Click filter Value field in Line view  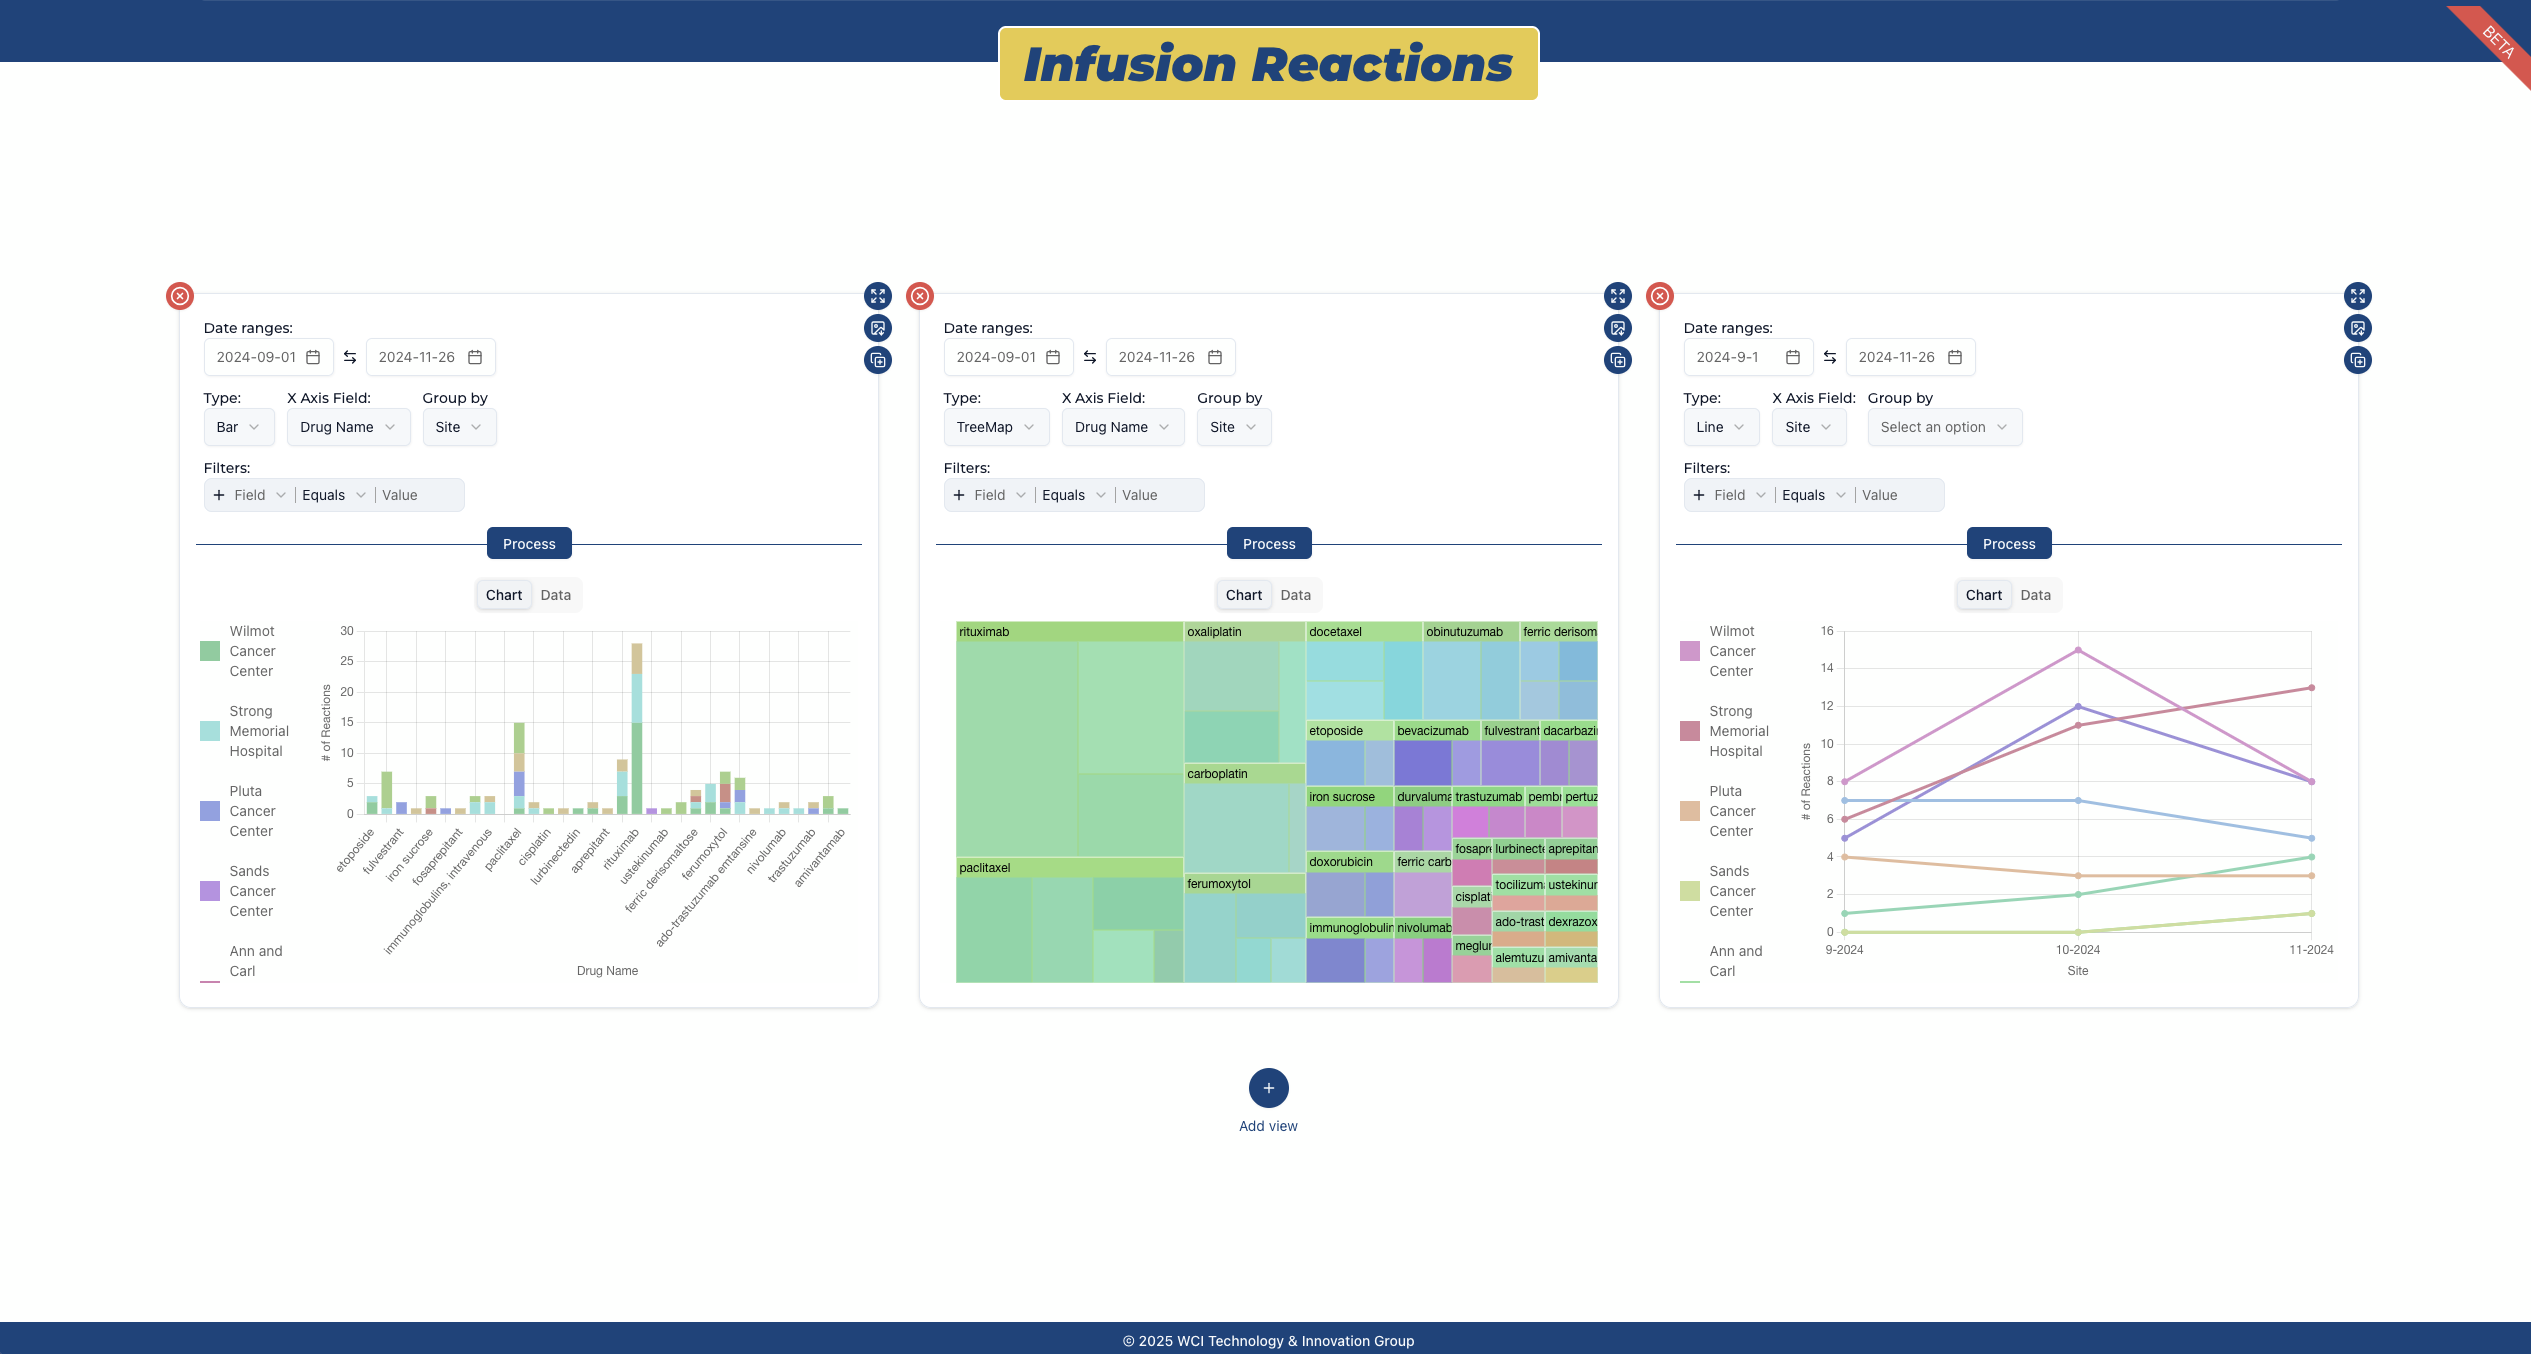point(1898,495)
